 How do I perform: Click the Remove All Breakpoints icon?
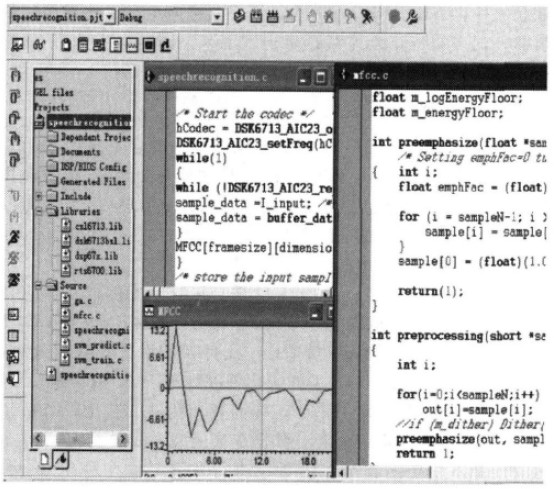(329, 16)
